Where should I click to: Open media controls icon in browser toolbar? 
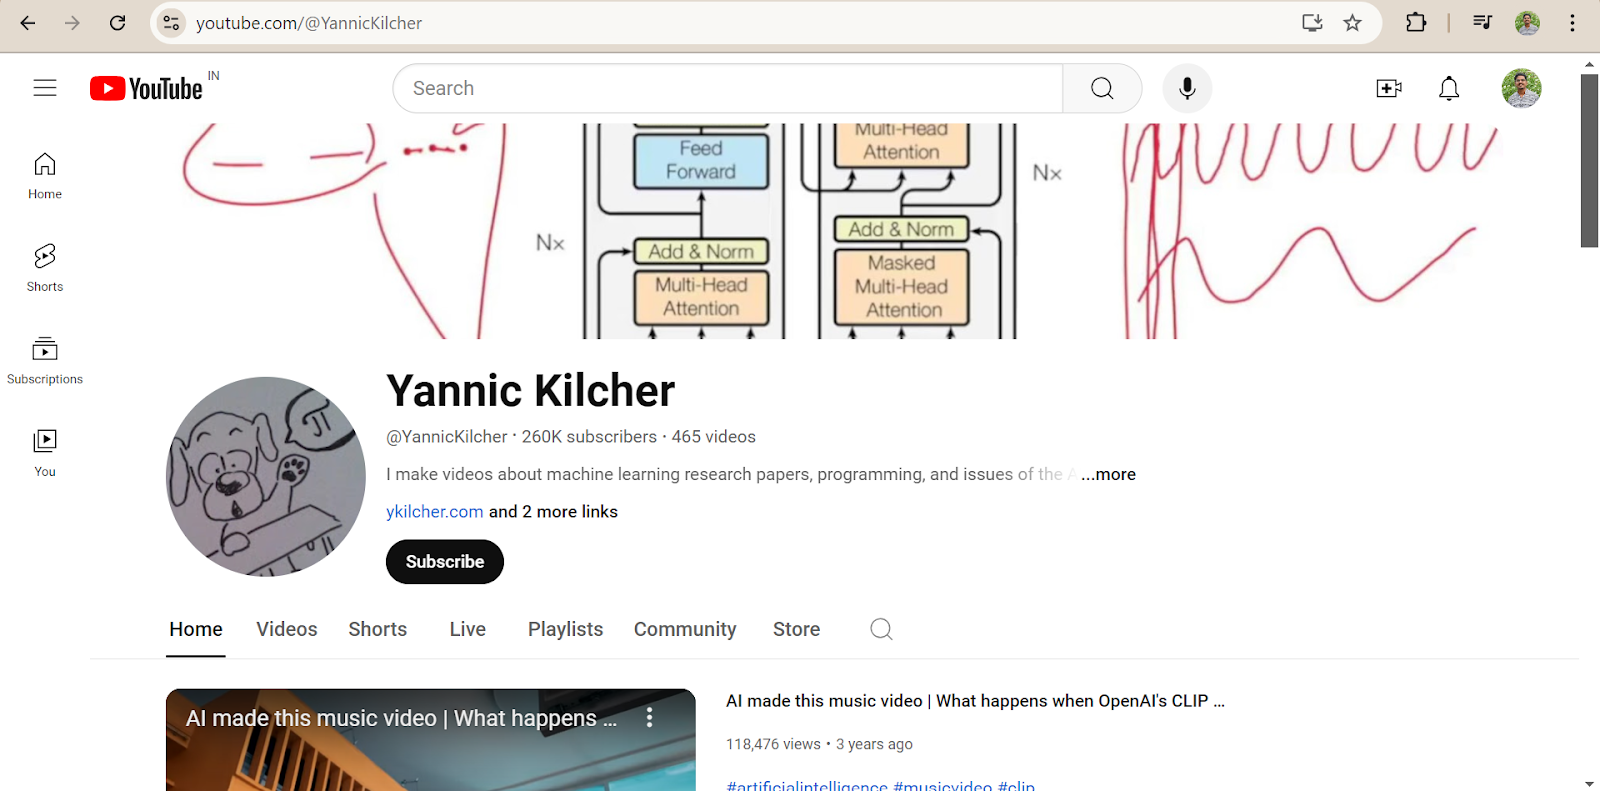(1482, 23)
